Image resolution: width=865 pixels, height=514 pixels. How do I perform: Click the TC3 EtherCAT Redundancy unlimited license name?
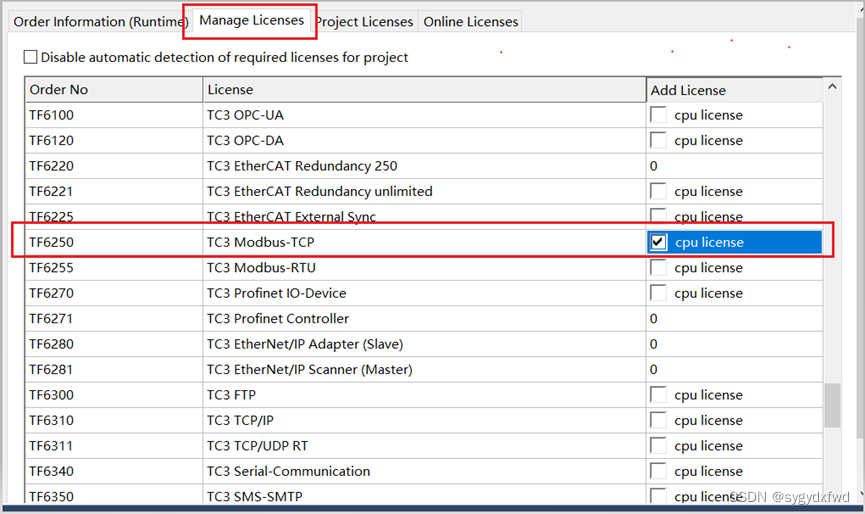point(319,191)
